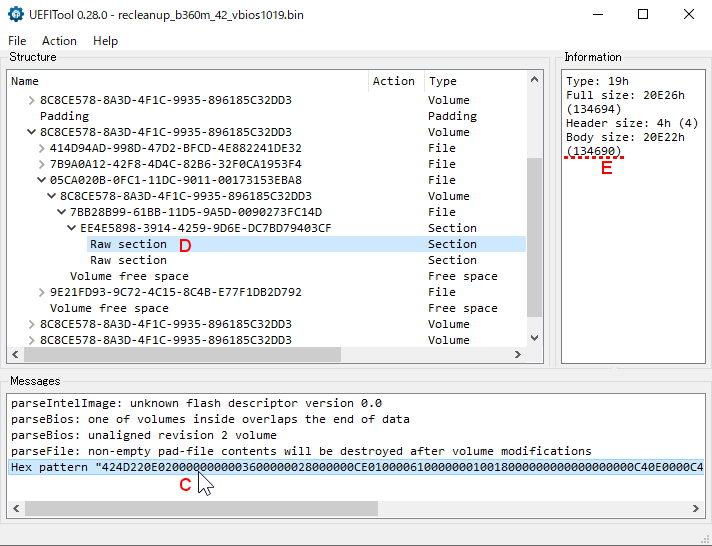This screenshot has height=546, width=712.
Task: Expand the 414D94AD-998D file node
Action: (x=41, y=148)
